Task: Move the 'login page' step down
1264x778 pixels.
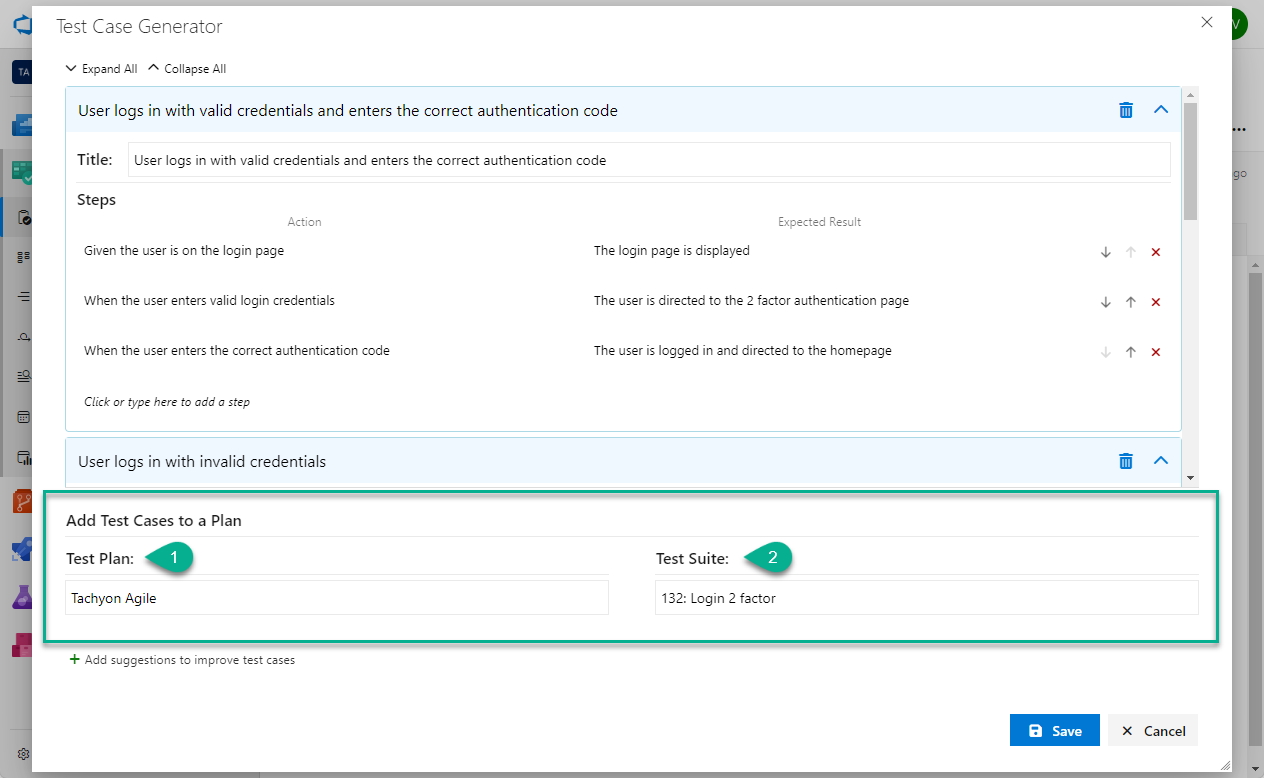Action: pos(1106,252)
